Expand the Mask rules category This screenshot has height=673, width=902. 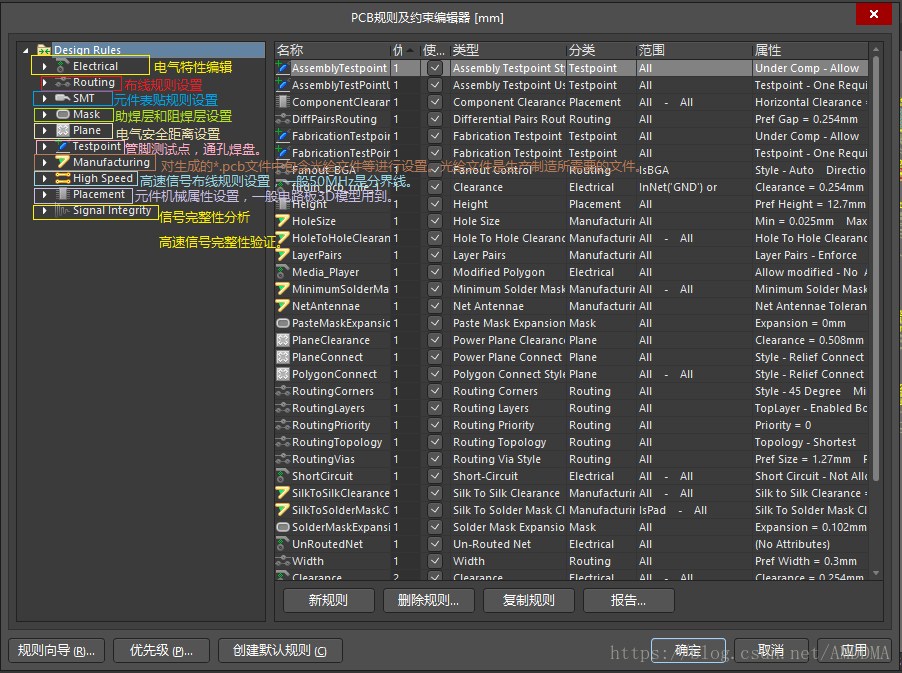tap(44, 114)
